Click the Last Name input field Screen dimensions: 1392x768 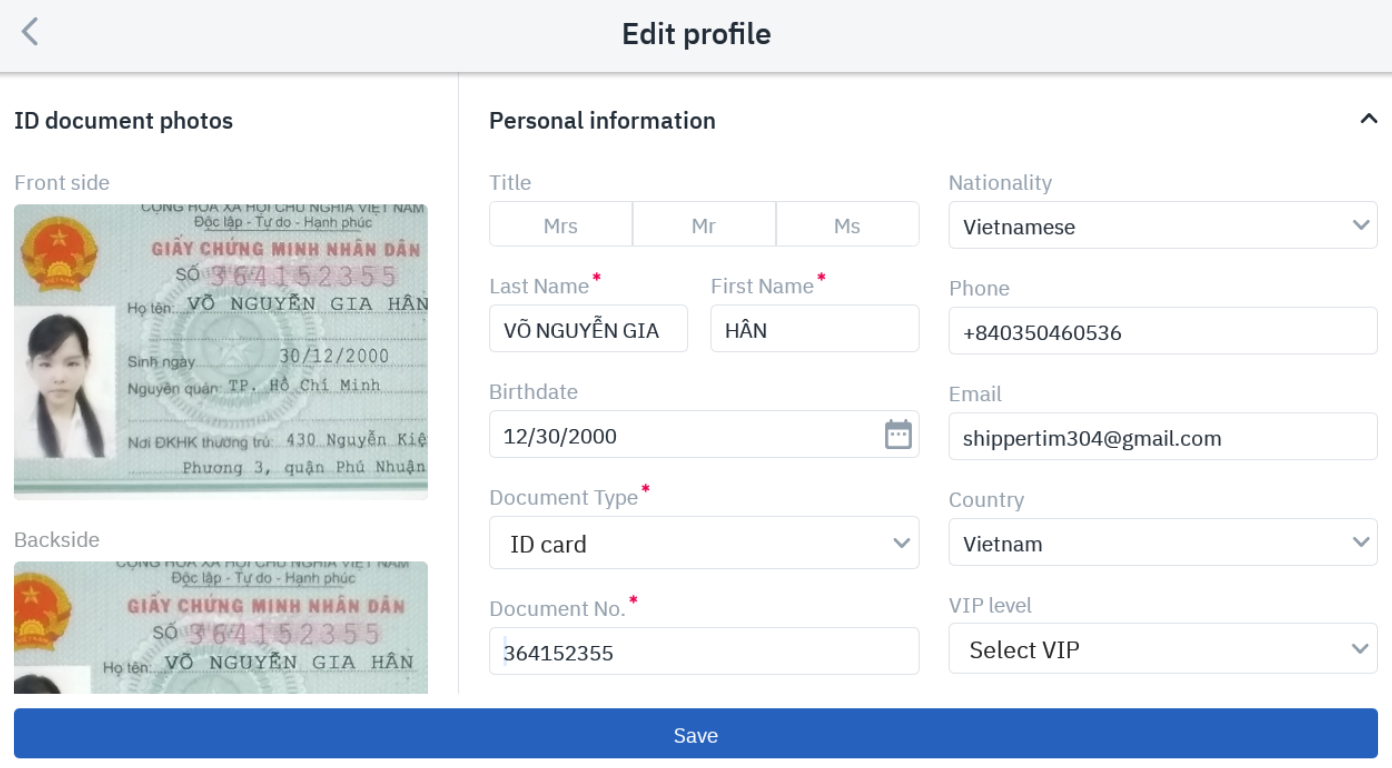coord(588,329)
